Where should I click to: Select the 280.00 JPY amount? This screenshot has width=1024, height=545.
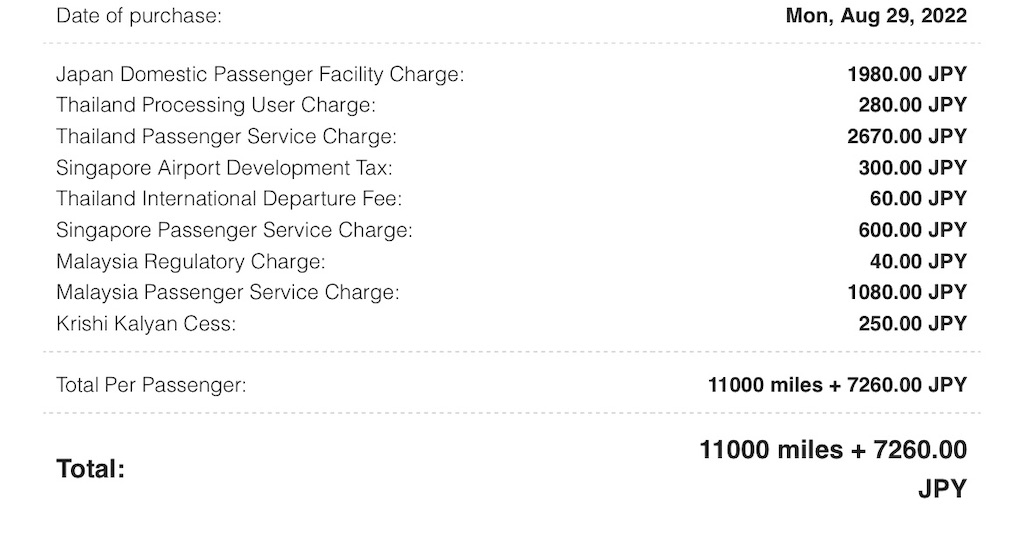click(x=912, y=105)
